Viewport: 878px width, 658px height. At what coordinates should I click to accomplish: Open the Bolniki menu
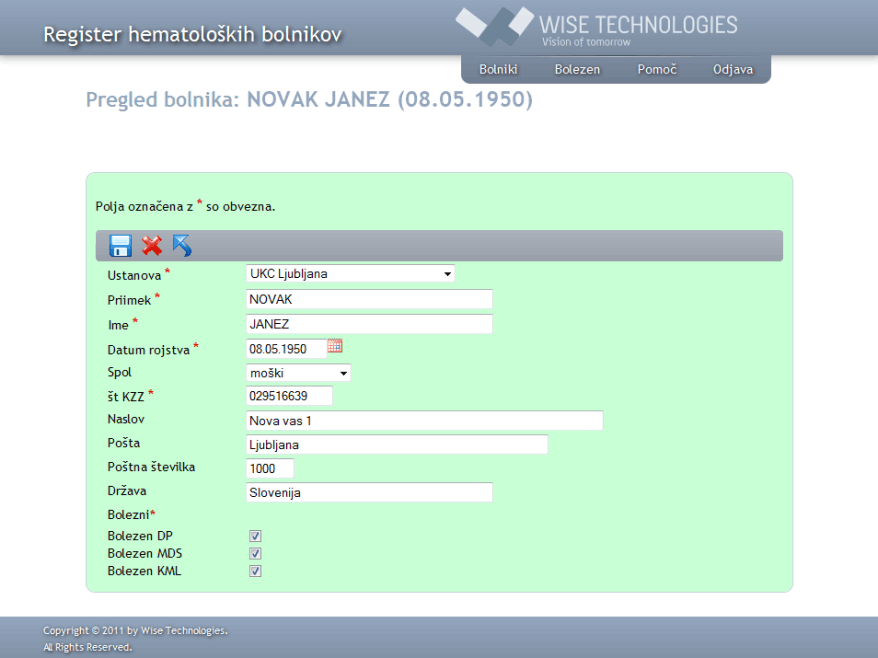tap(498, 69)
